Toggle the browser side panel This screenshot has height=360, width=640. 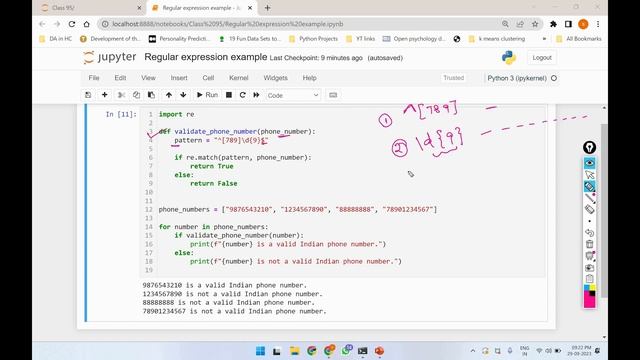coord(568,24)
